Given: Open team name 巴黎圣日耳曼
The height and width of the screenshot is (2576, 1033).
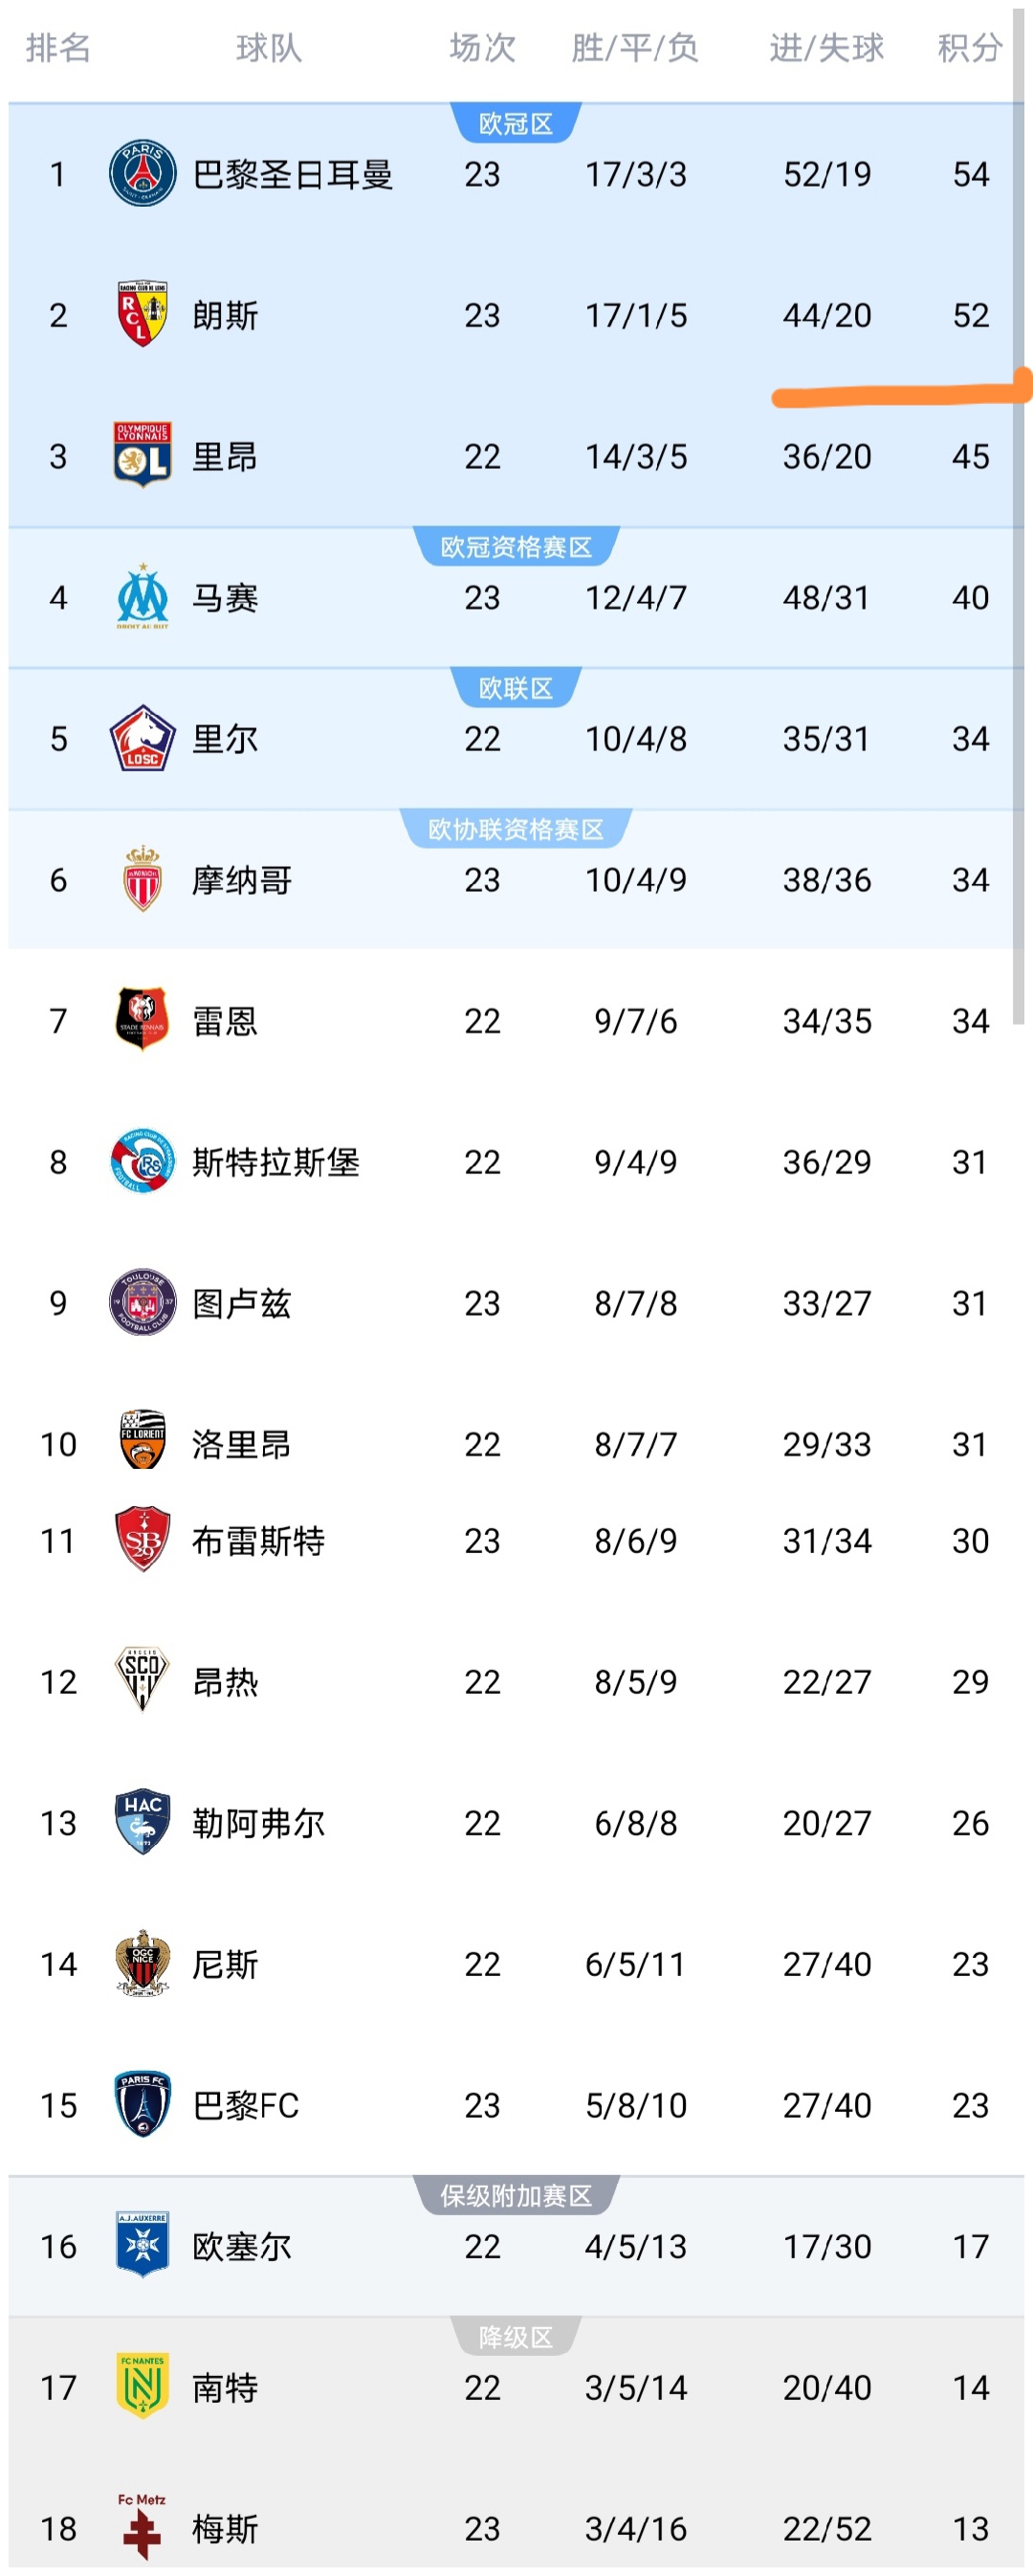Looking at the screenshot, I should tap(292, 175).
